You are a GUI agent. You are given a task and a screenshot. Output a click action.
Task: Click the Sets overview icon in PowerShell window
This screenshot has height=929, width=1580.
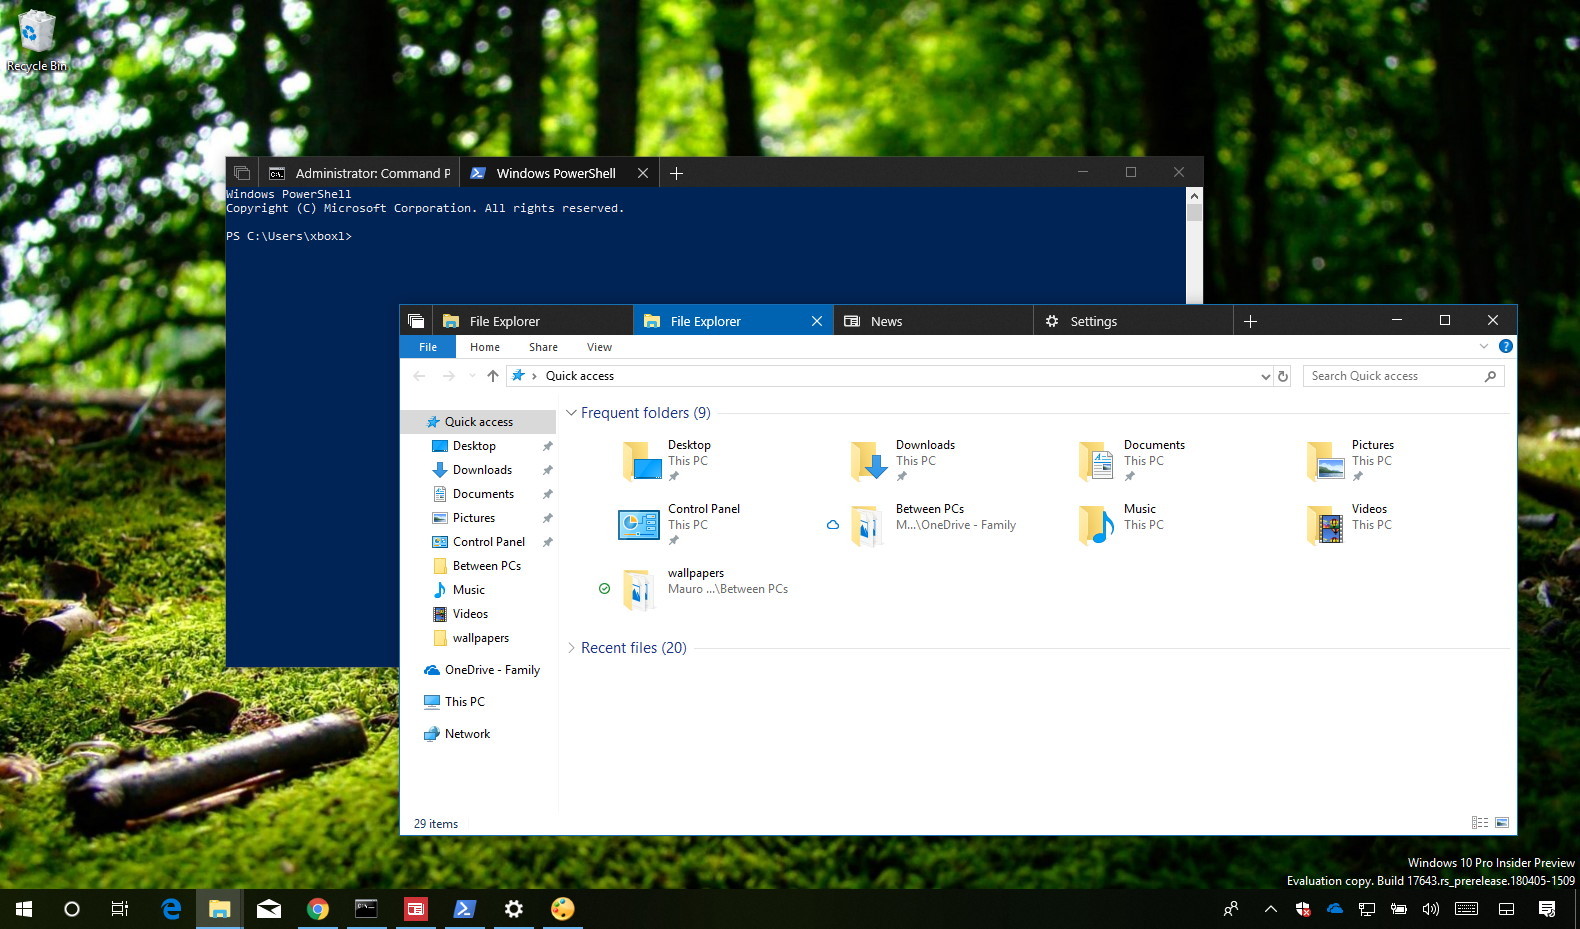pyautogui.click(x=242, y=173)
